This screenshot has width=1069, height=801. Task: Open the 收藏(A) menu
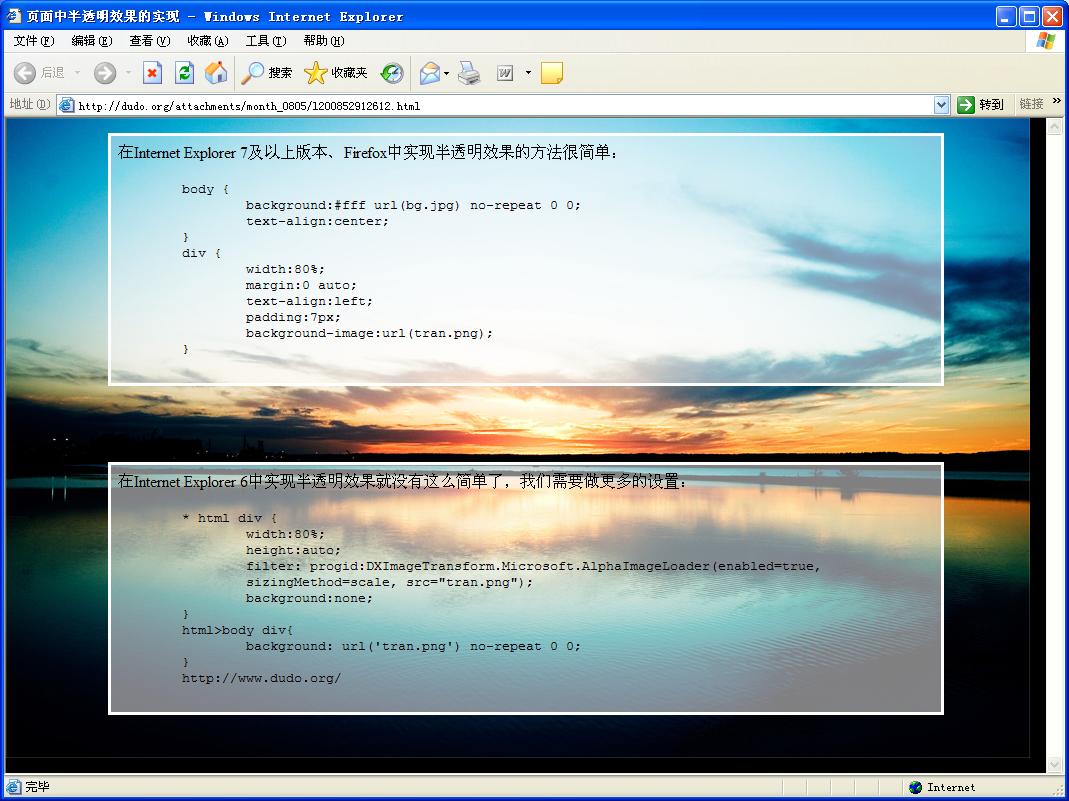point(207,41)
